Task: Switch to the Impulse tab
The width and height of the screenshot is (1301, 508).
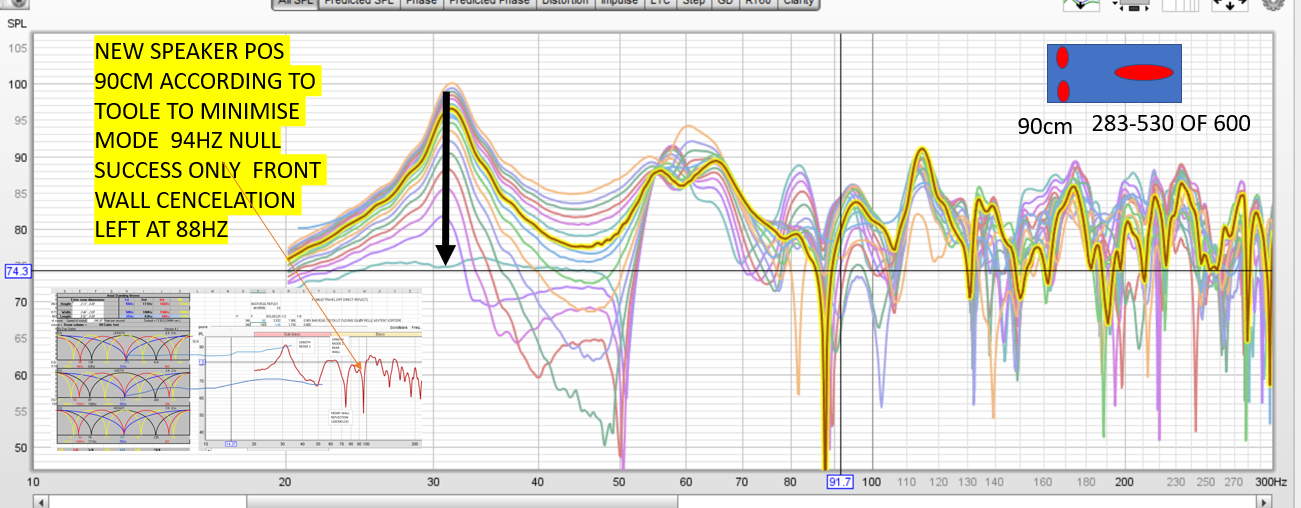Action: 620,3
